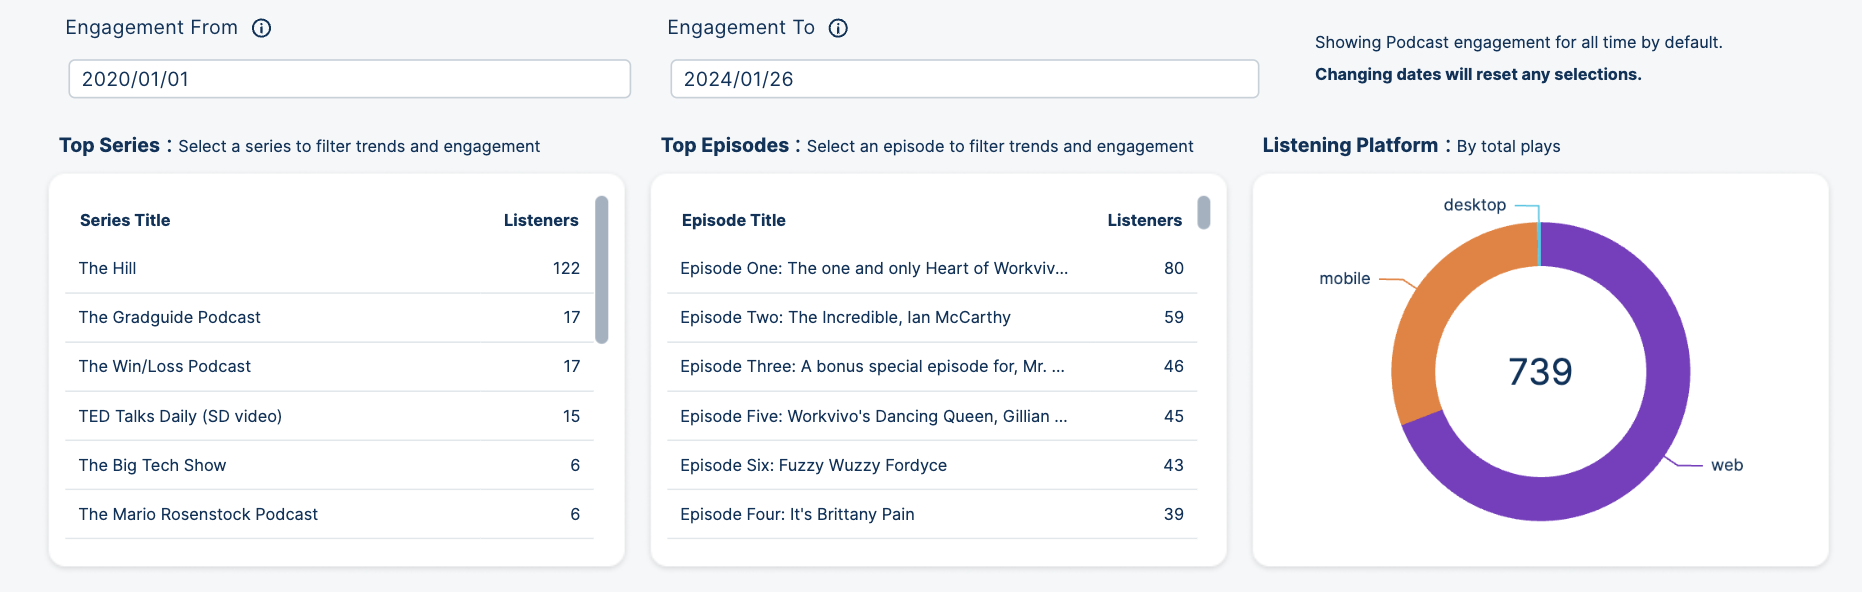The height and width of the screenshot is (592, 1862).
Task: Select Episode Five: Workvivo's Dancing Queen row
Action: [932, 416]
